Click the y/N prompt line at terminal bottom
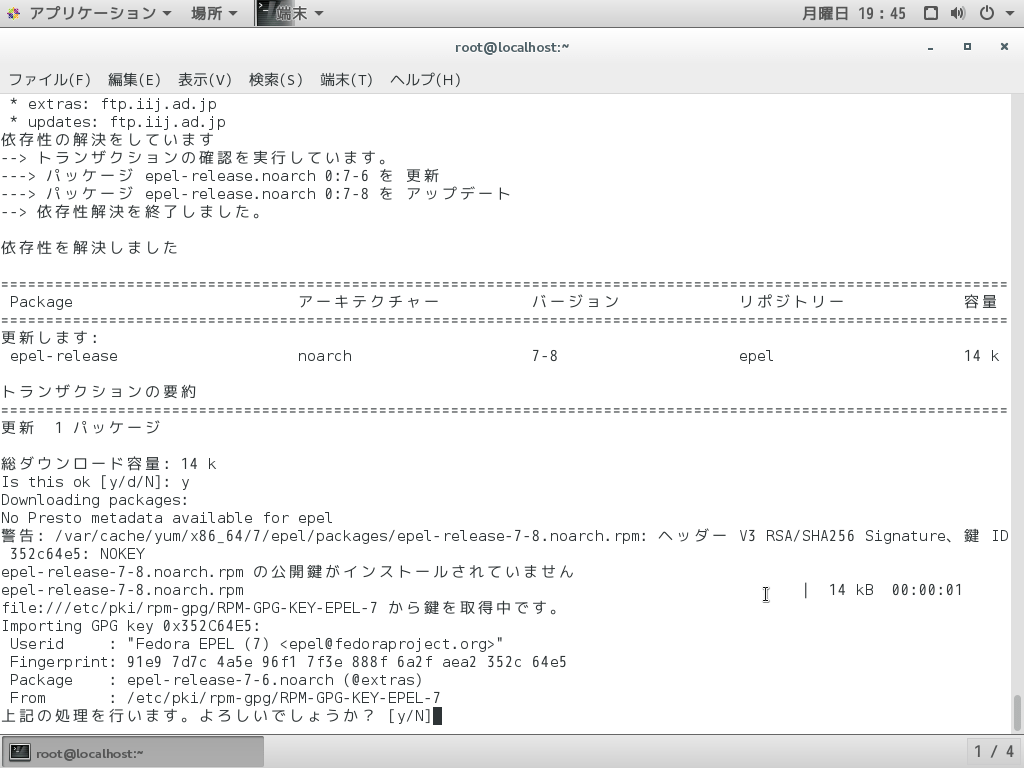 click(221, 716)
